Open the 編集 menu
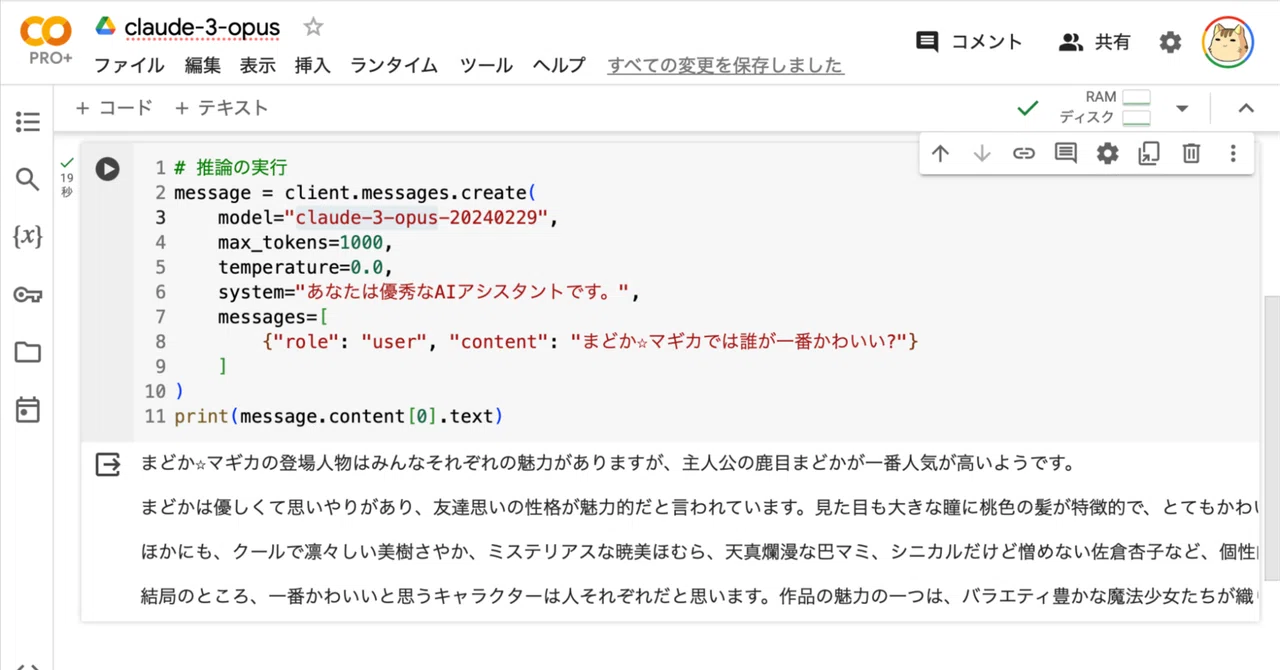Image resolution: width=1280 pixels, height=670 pixels. point(203,65)
